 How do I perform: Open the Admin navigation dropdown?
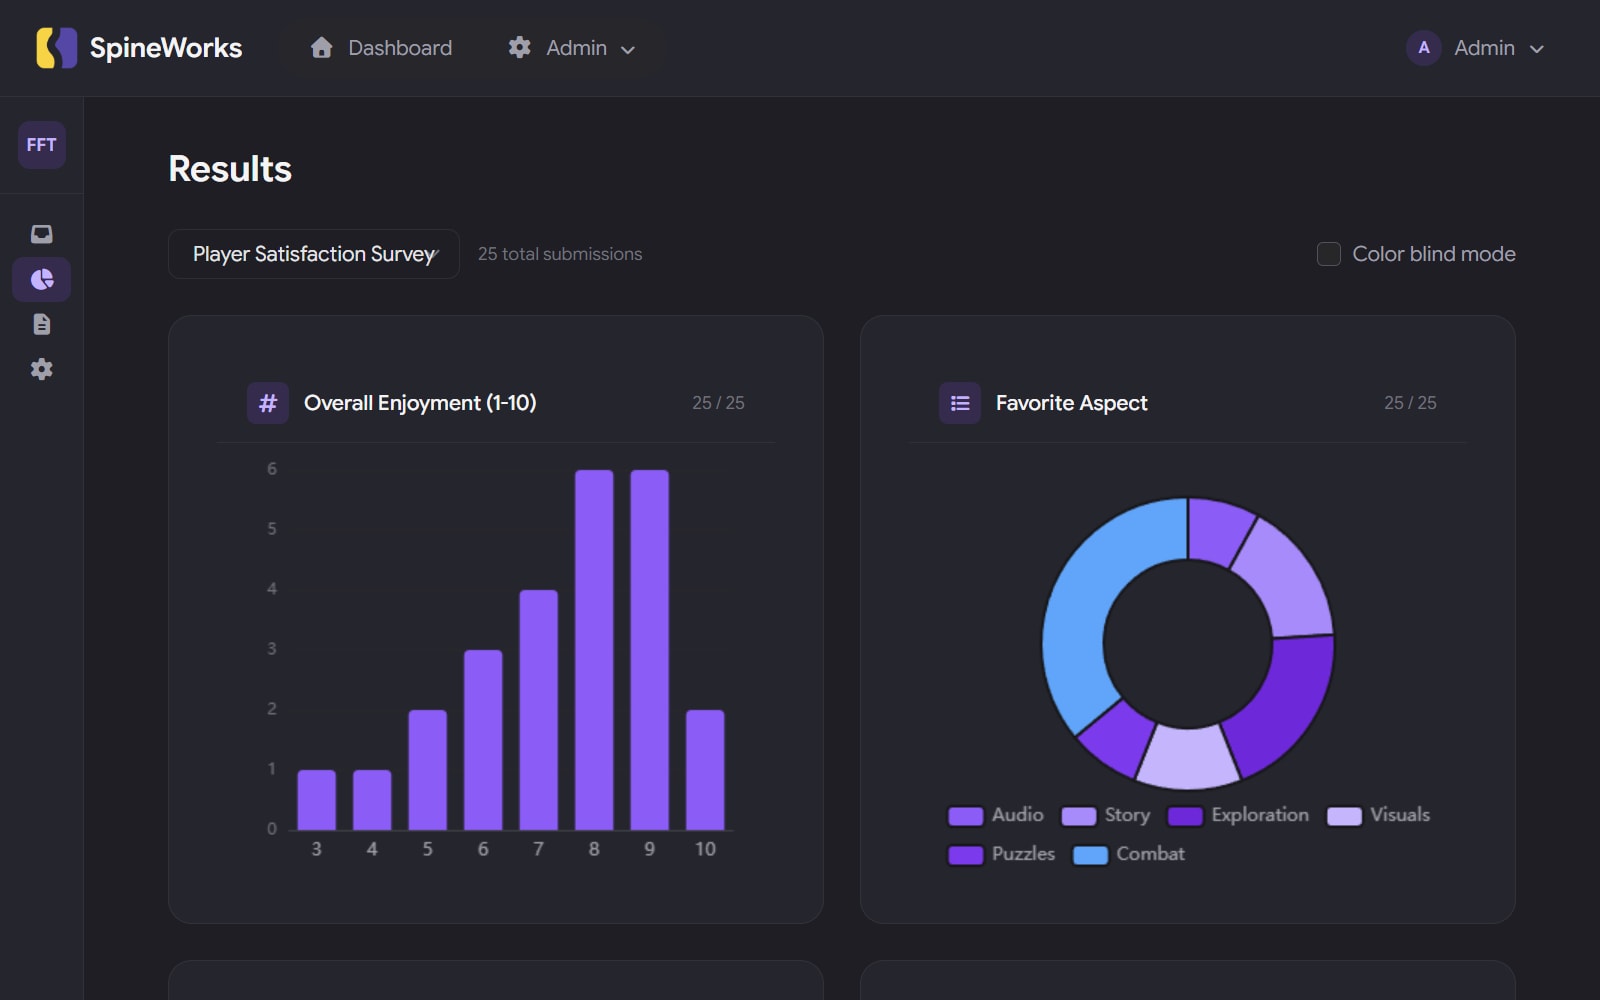(570, 47)
